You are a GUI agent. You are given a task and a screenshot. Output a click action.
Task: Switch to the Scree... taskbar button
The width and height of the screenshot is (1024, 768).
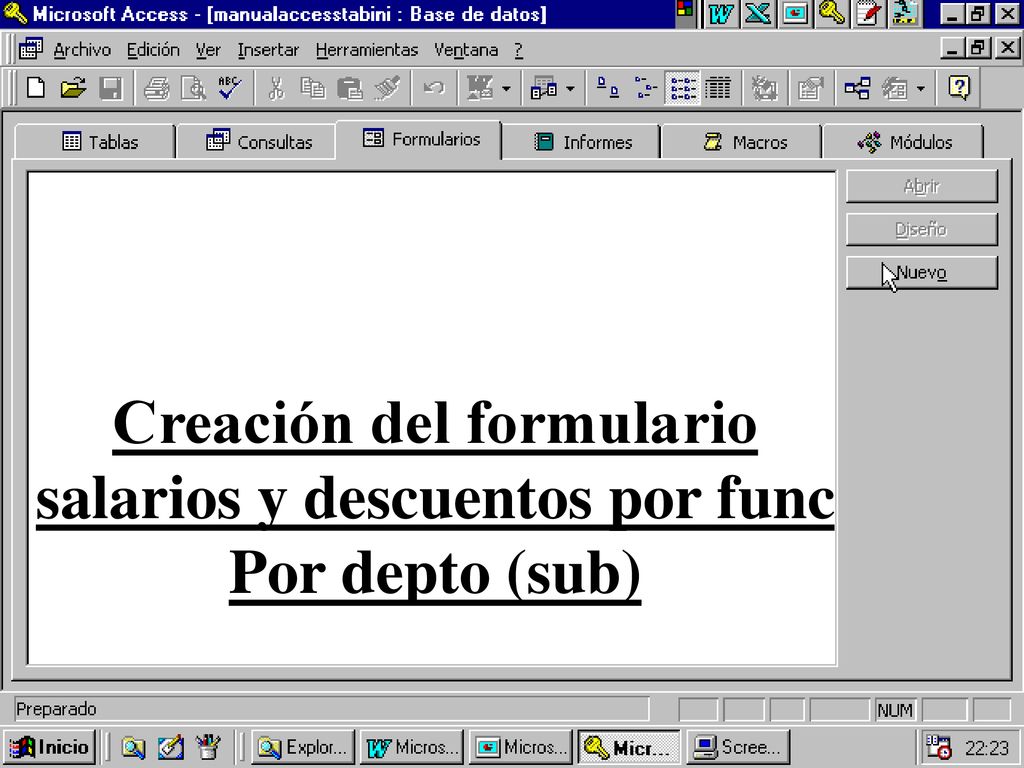738,746
